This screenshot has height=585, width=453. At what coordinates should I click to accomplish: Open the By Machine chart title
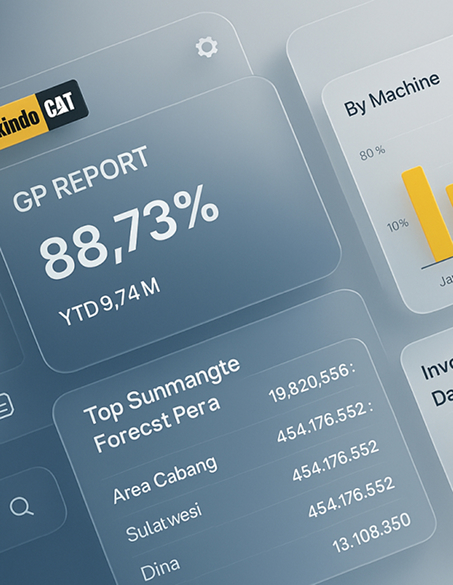(x=392, y=94)
